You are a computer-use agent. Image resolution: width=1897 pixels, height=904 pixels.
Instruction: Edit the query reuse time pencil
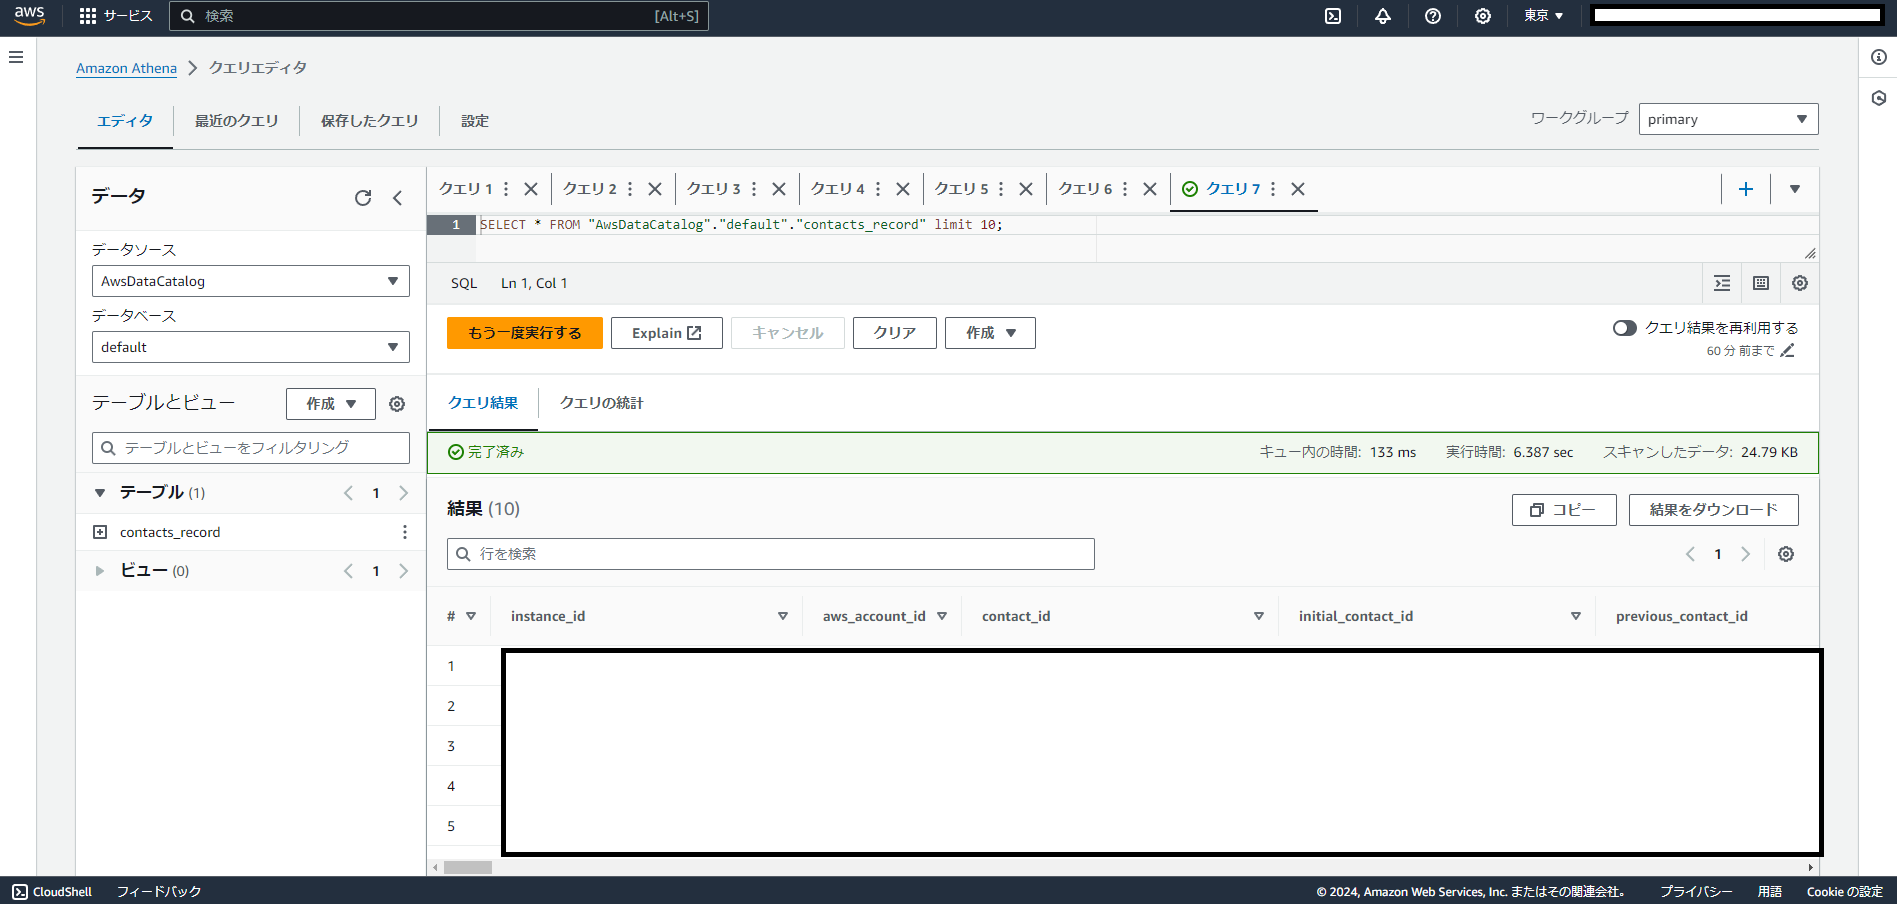(1788, 351)
